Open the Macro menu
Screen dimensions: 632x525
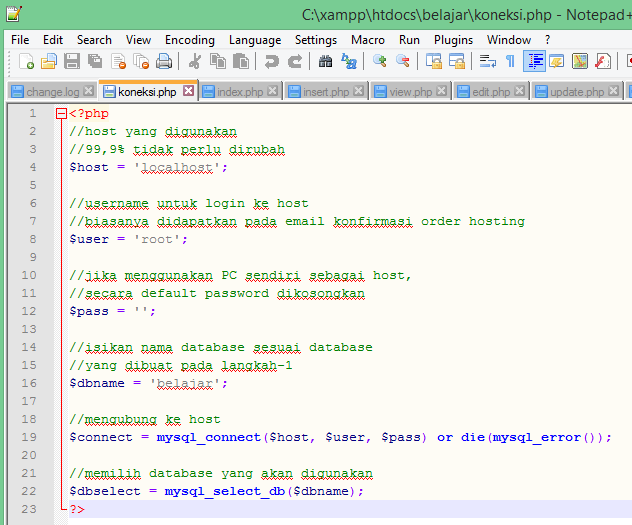click(x=368, y=40)
